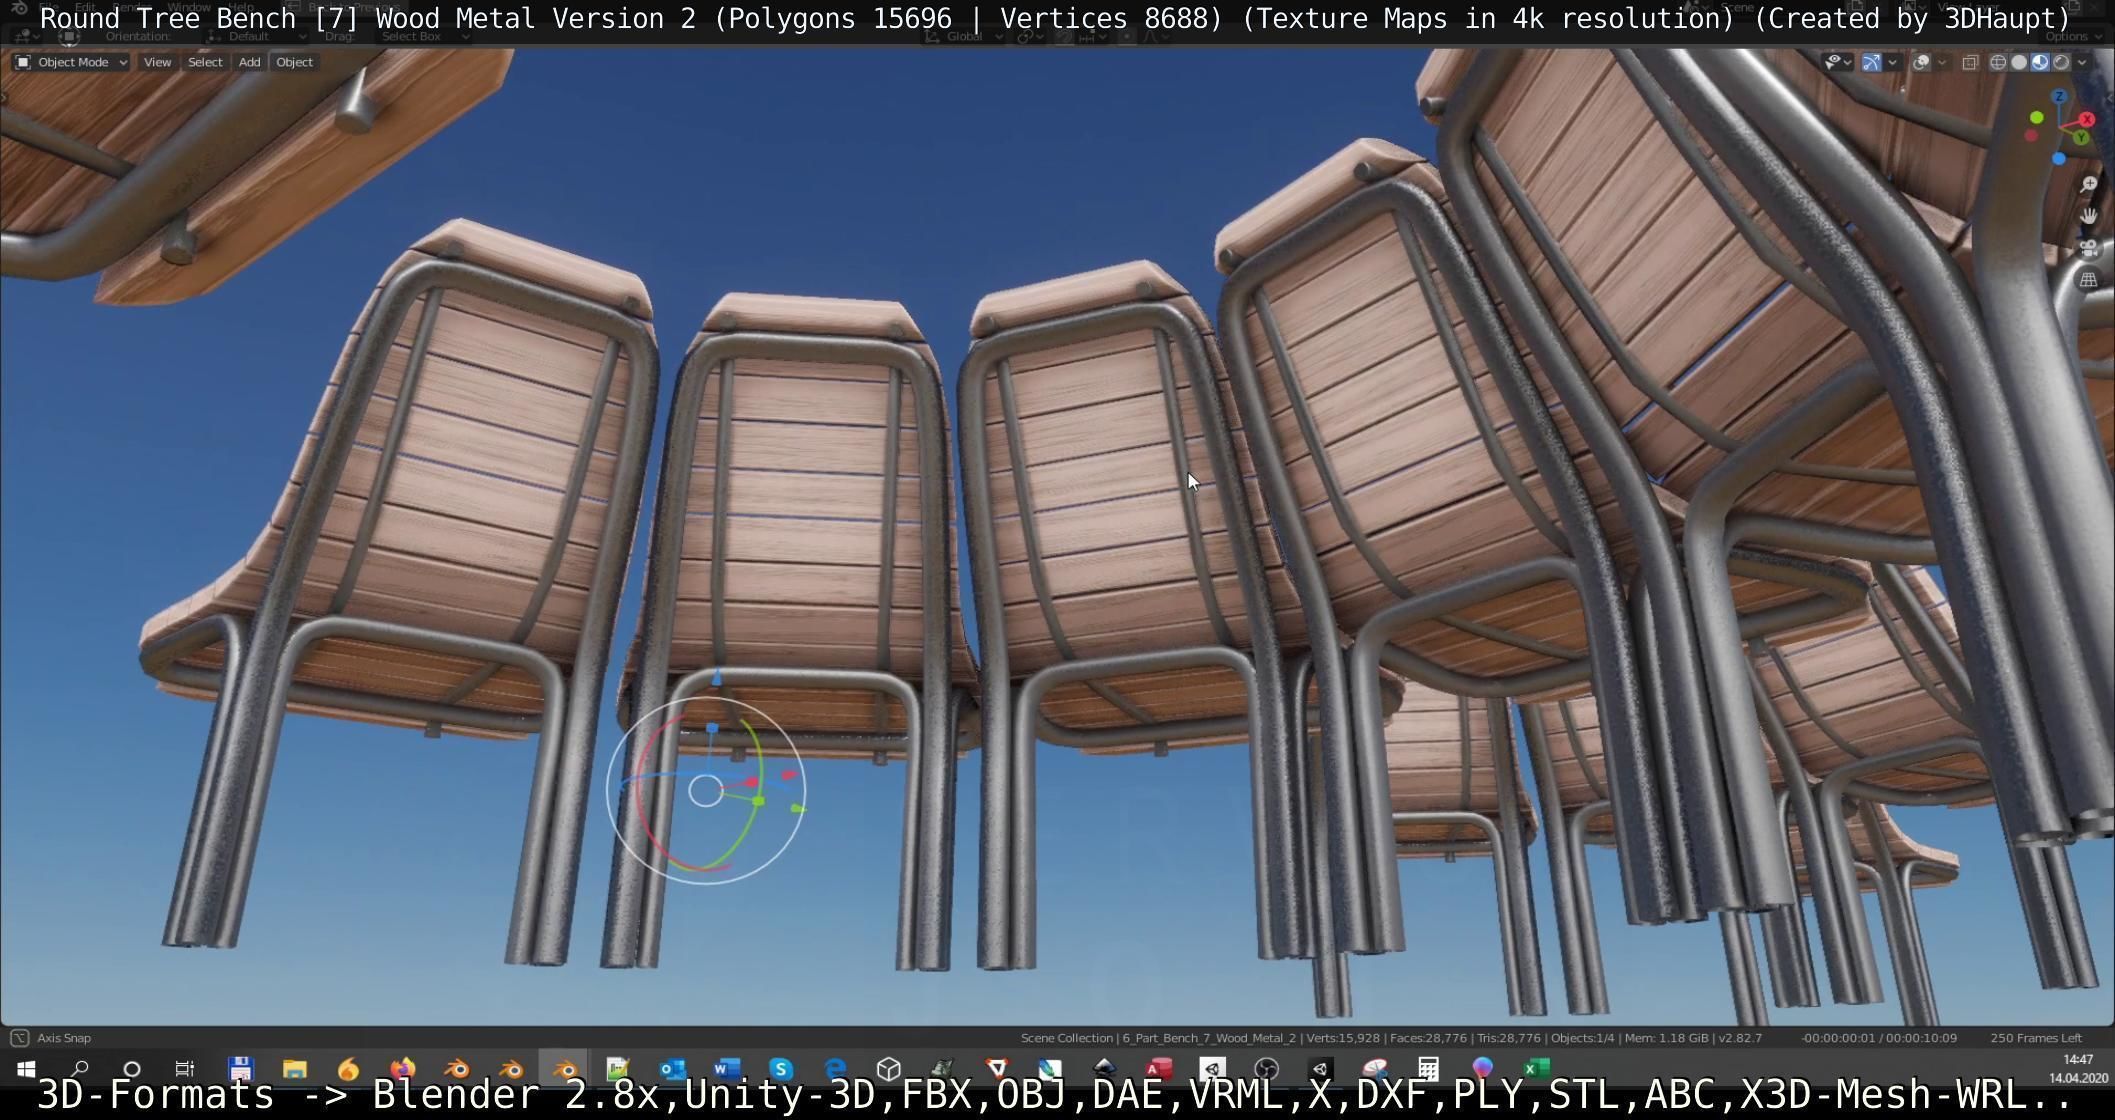
Task: Switch perspective/orthographic with grid icon
Action: (x=2088, y=280)
